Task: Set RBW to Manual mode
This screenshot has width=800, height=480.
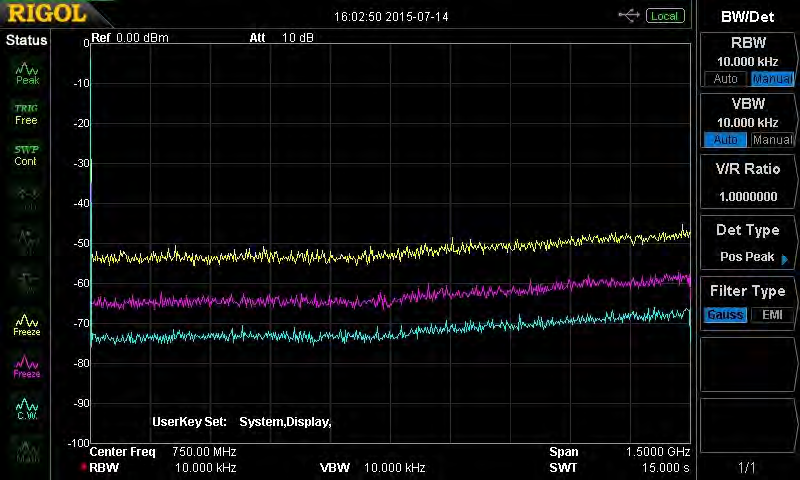Action: 772,79
